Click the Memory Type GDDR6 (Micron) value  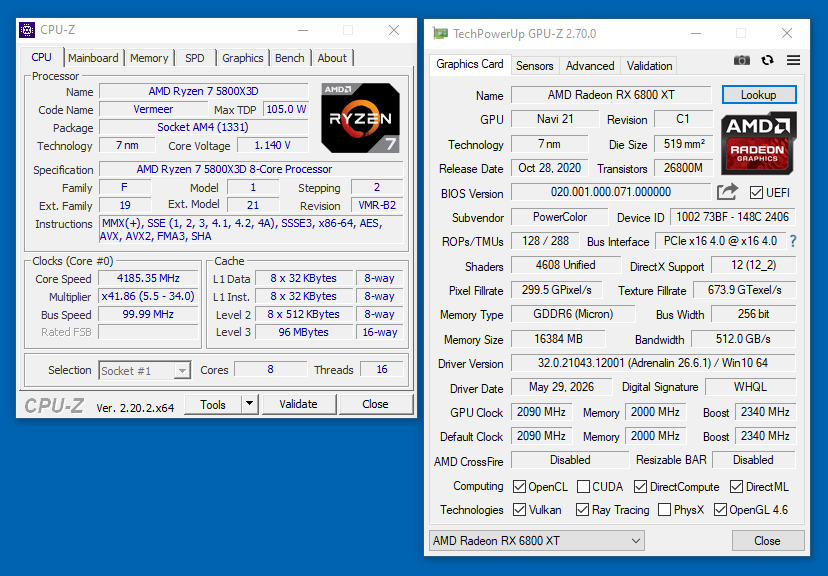(x=573, y=314)
